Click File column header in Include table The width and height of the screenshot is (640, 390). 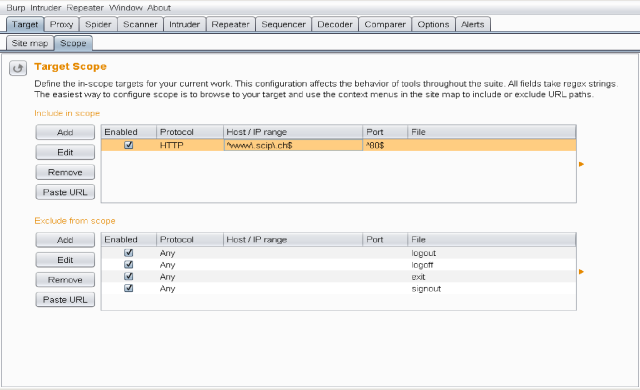[x=492, y=132]
